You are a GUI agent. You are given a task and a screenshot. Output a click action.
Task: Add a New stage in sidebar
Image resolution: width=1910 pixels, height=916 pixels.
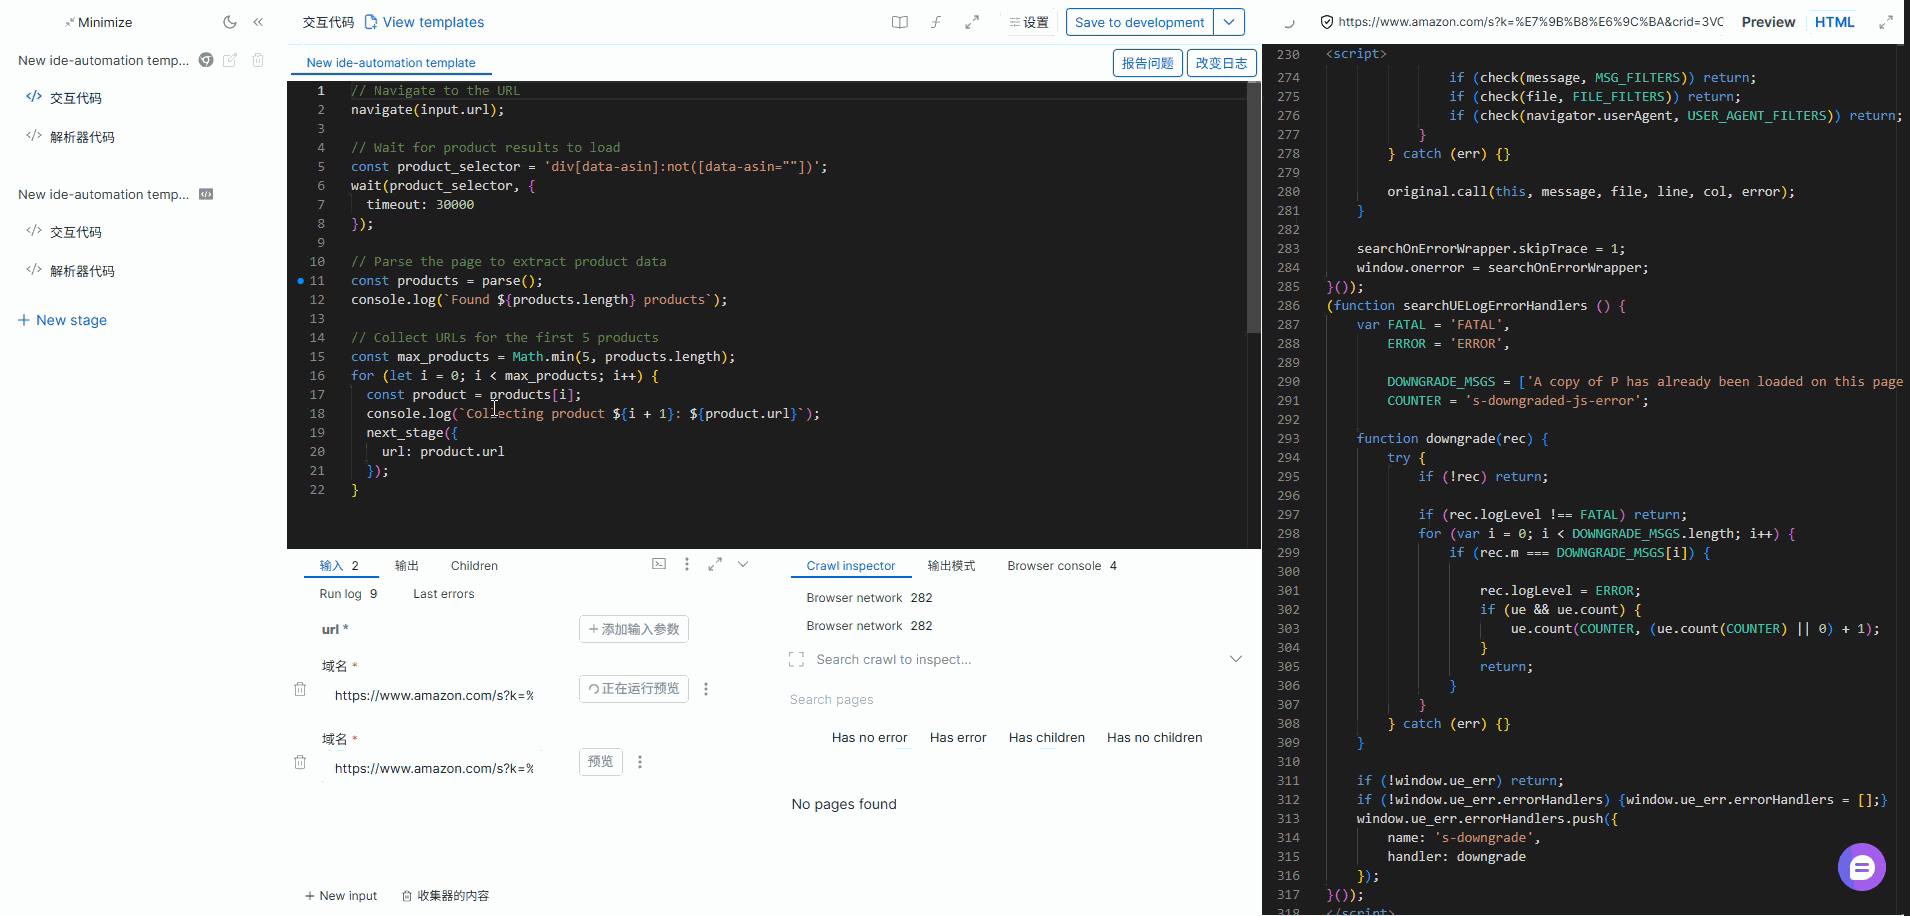click(62, 320)
